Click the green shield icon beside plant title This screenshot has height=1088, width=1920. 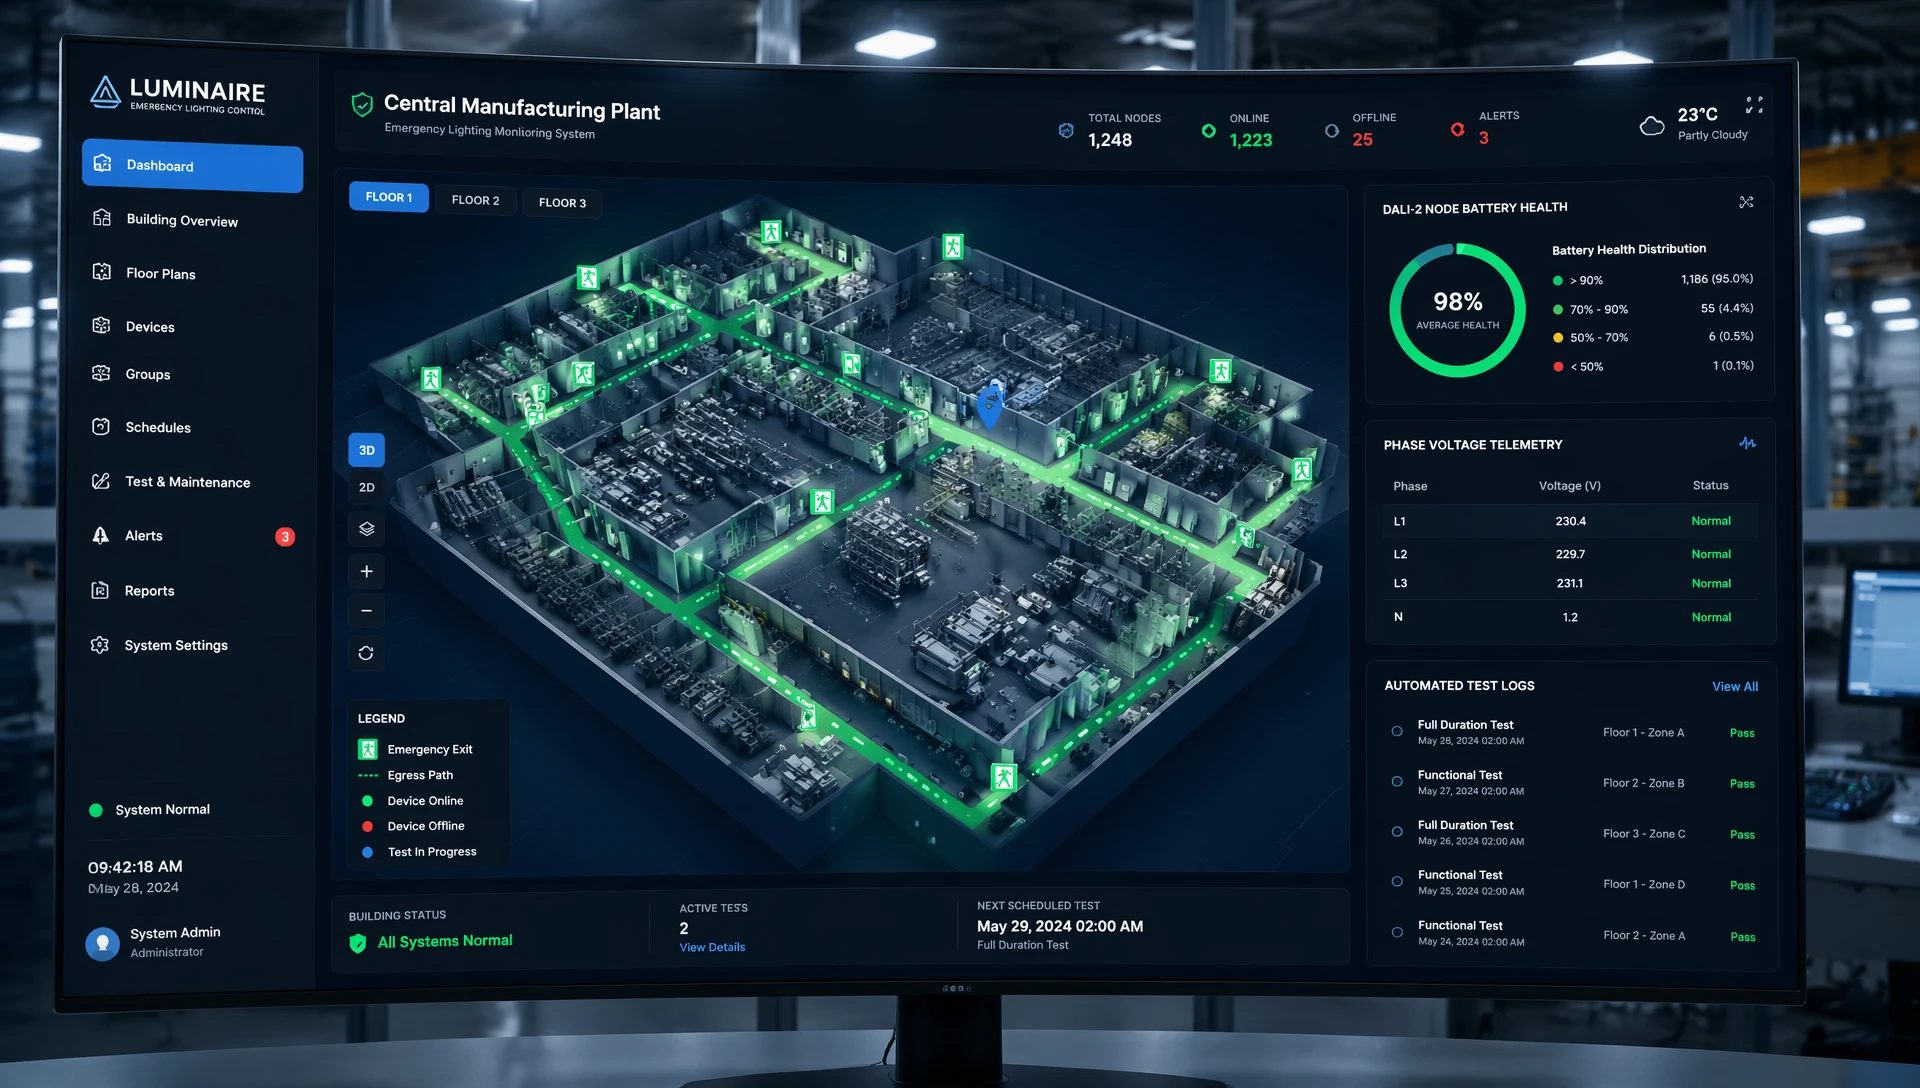pos(362,104)
